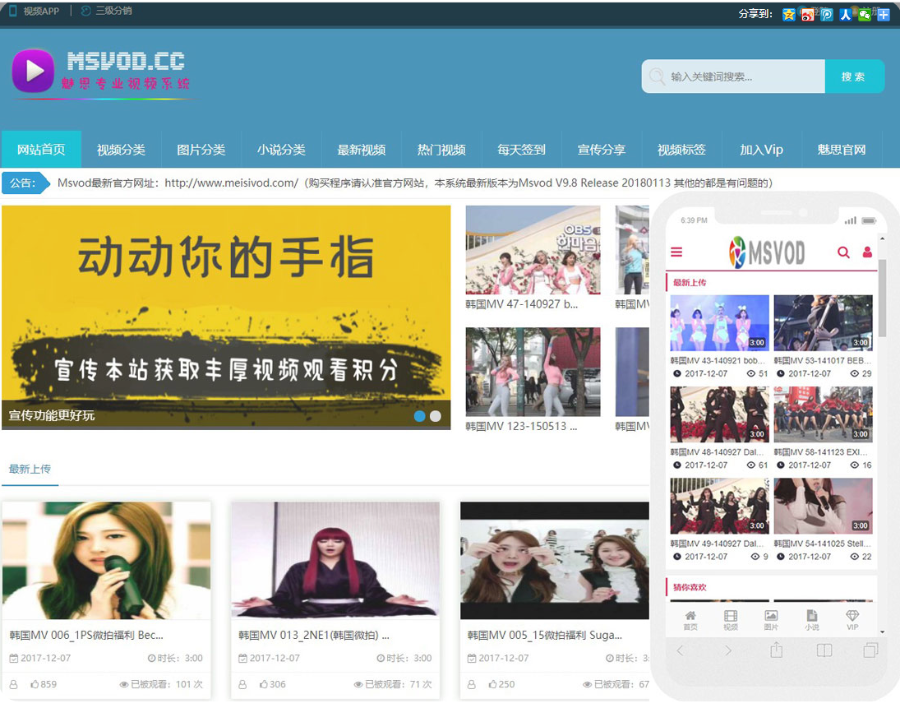Open 韩国MV 58-141123 phone thumbnail
This screenshot has width=900, height=708.
(x=823, y=414)
